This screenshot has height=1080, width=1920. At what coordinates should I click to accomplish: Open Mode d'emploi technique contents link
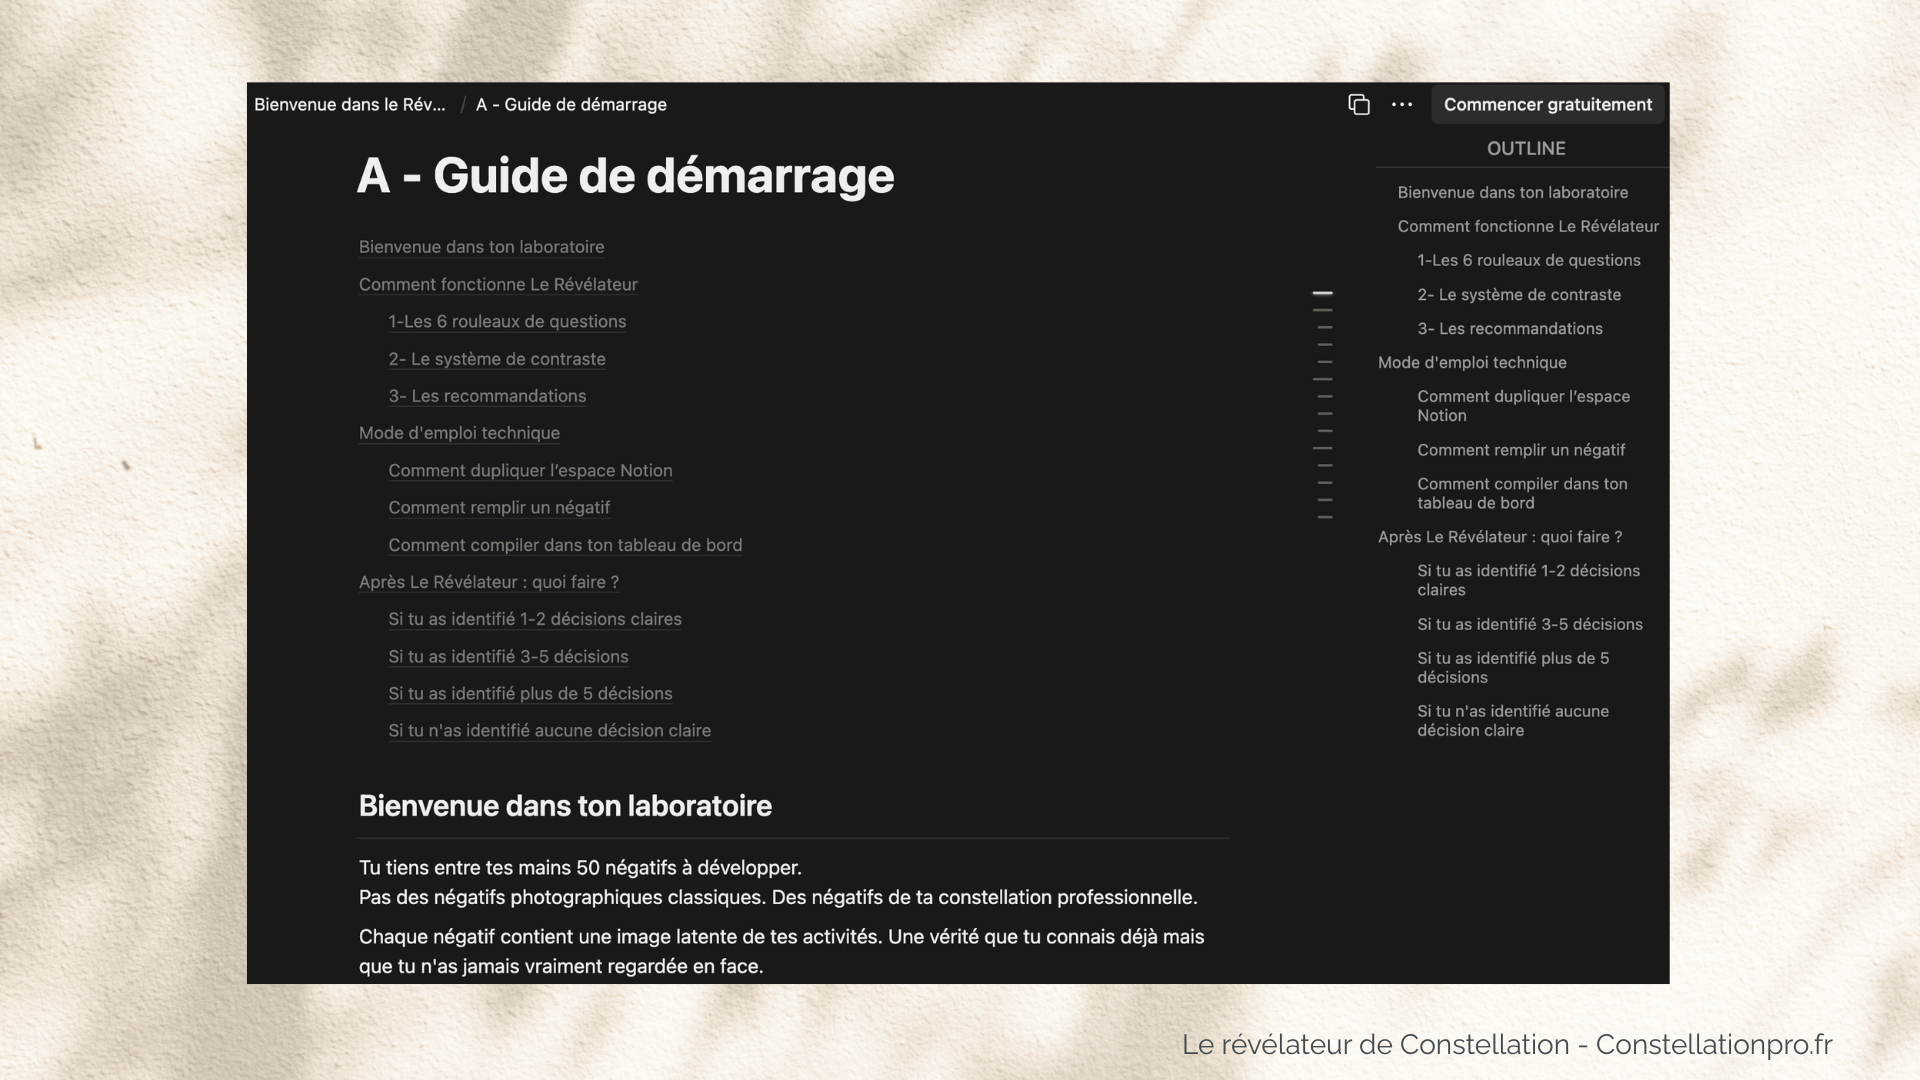459,433
